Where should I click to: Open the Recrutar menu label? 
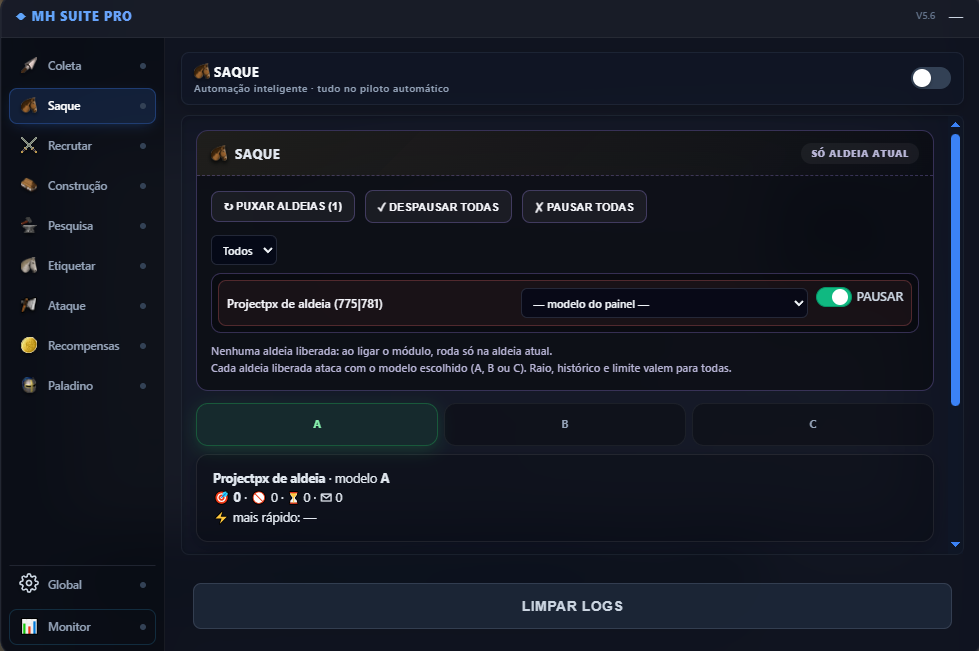[x=70, y=145]
